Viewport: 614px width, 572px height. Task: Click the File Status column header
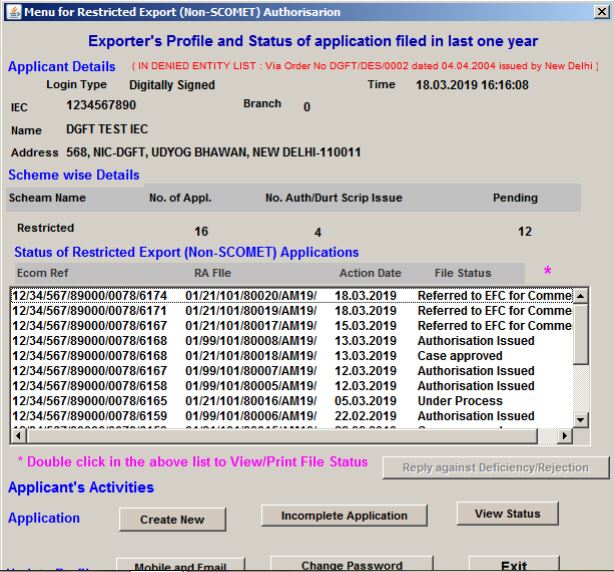462,273
